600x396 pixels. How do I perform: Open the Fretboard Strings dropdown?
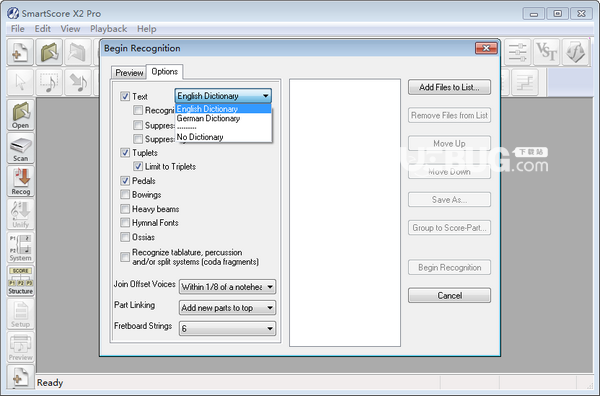pyautogui.click(x=227, y=329)
